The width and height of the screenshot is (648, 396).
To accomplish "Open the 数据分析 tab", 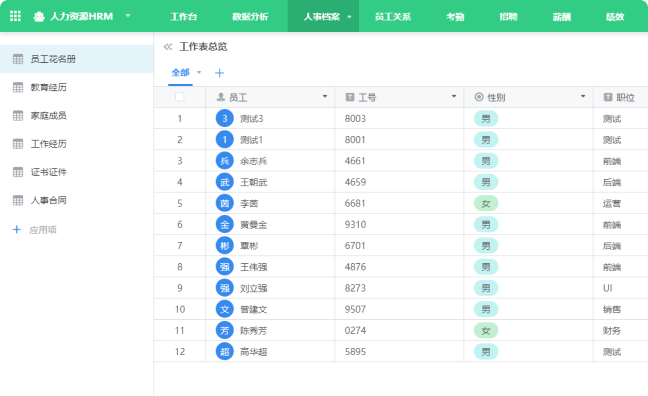I will pyautogui.click(x=250, y=17).
